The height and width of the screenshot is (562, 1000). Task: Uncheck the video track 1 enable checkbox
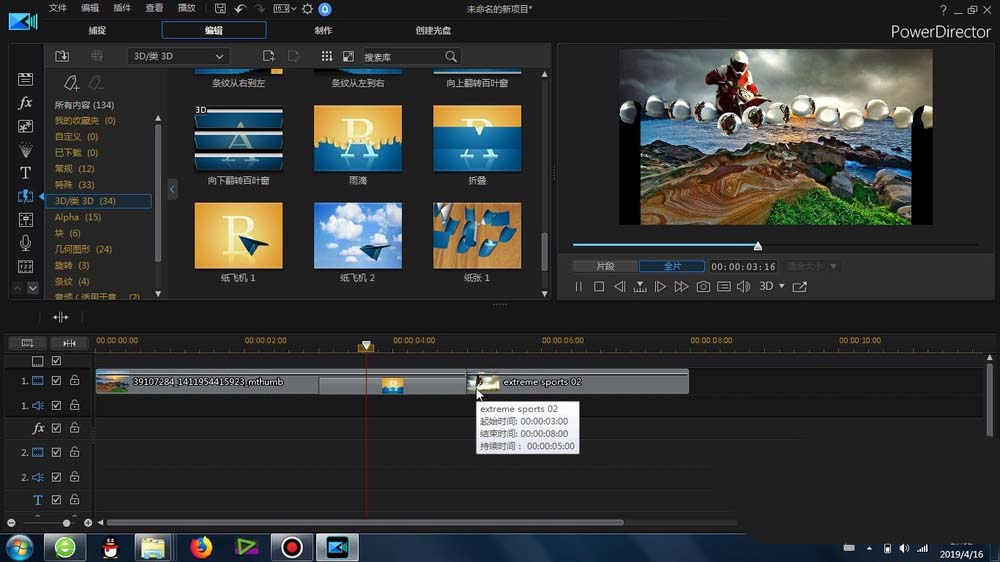[x=57, y=381]
